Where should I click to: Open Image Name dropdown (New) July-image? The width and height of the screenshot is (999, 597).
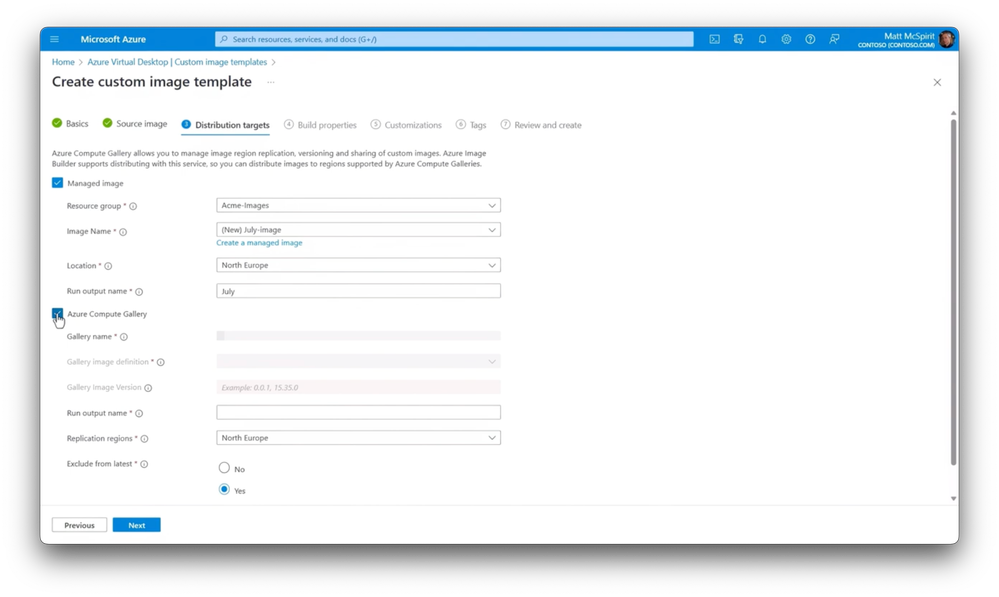pyautogui.click(x=358, y=229)
